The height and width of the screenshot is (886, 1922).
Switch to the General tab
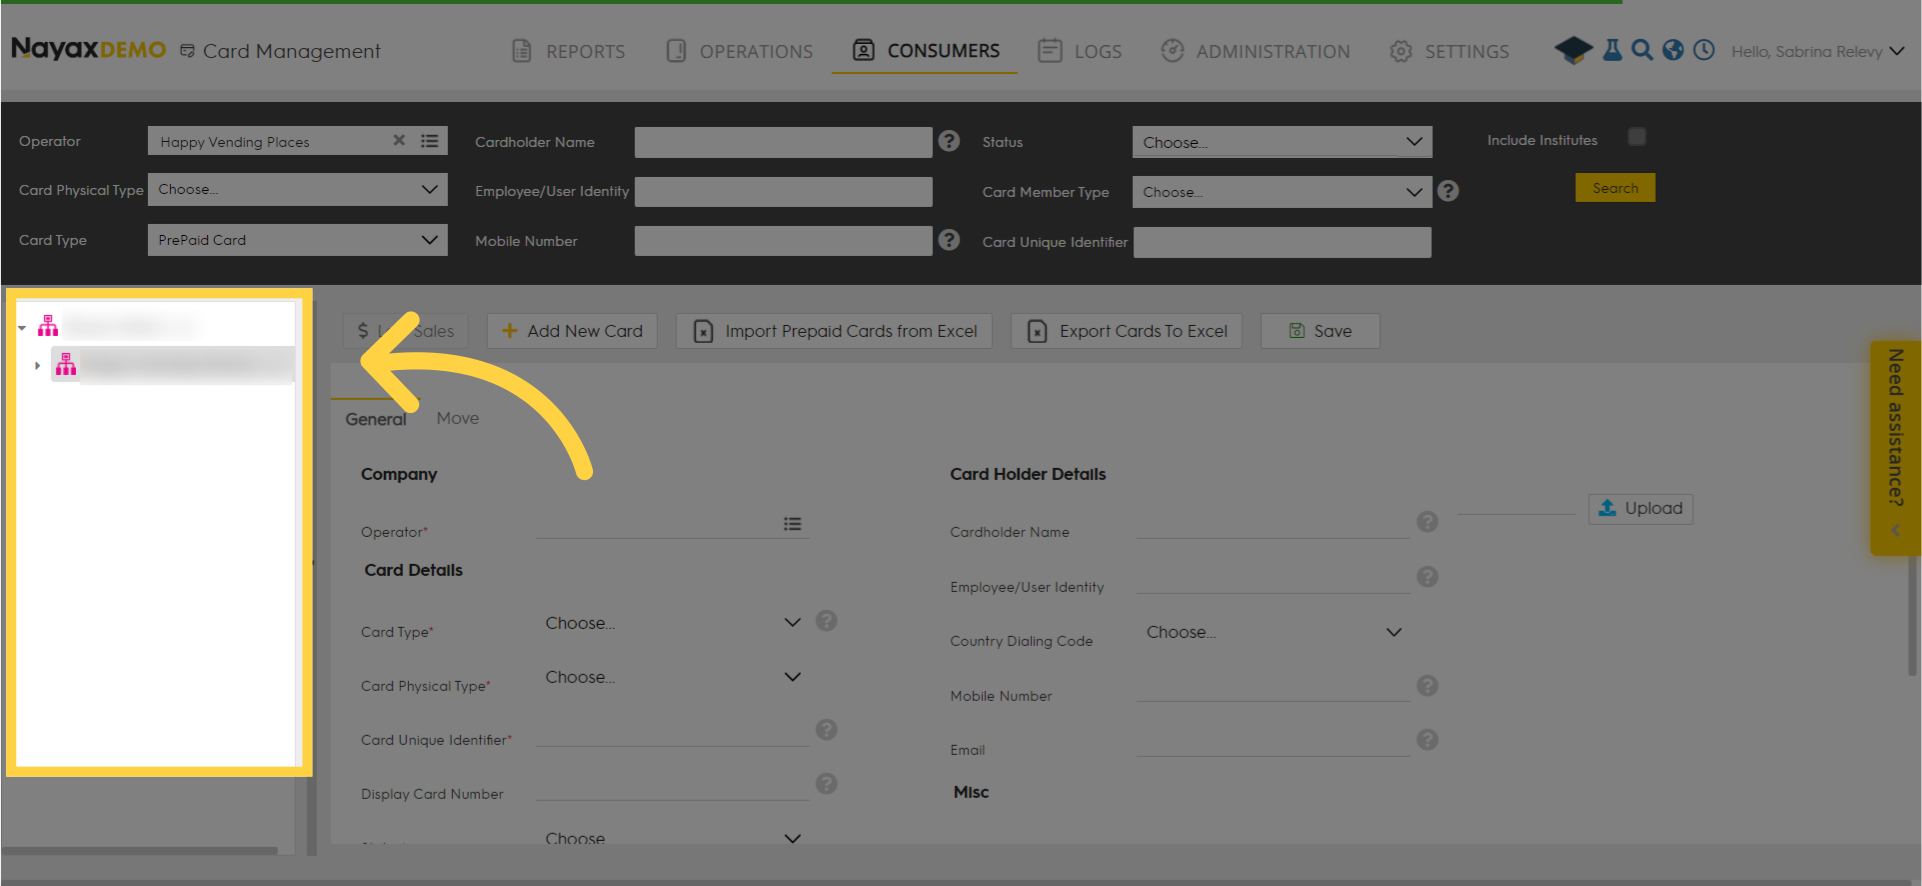pos(376,419)
